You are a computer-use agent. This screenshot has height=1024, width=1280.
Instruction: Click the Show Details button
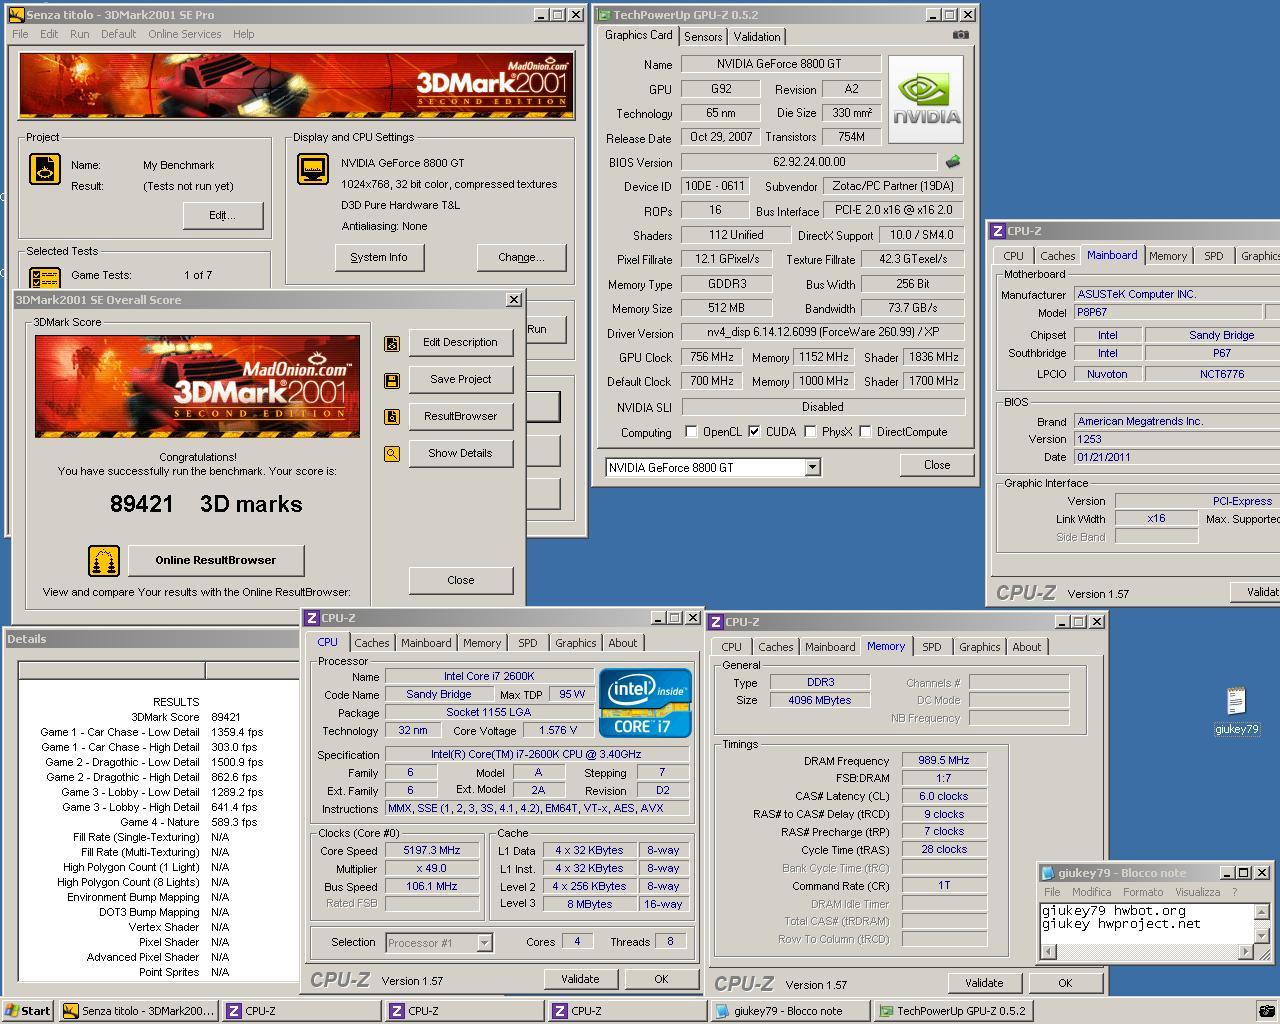click(x=460, y=453)
